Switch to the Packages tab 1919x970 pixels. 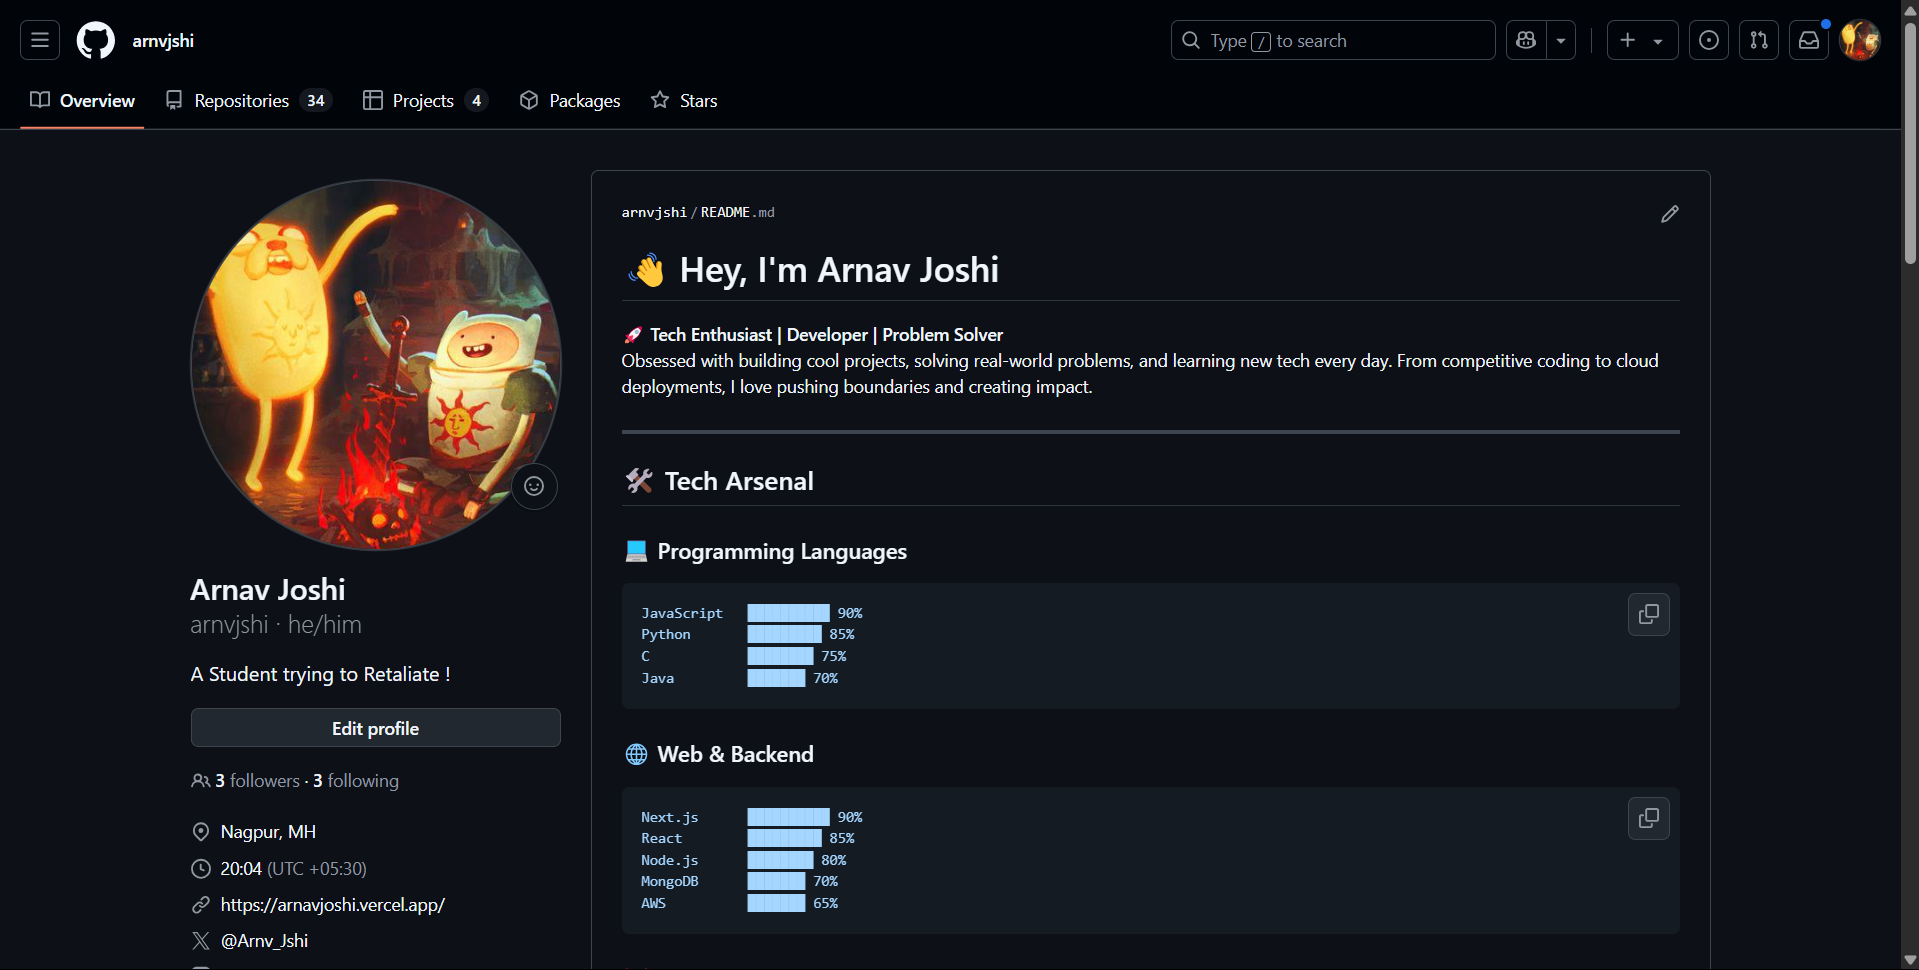(x=569, y=100)
